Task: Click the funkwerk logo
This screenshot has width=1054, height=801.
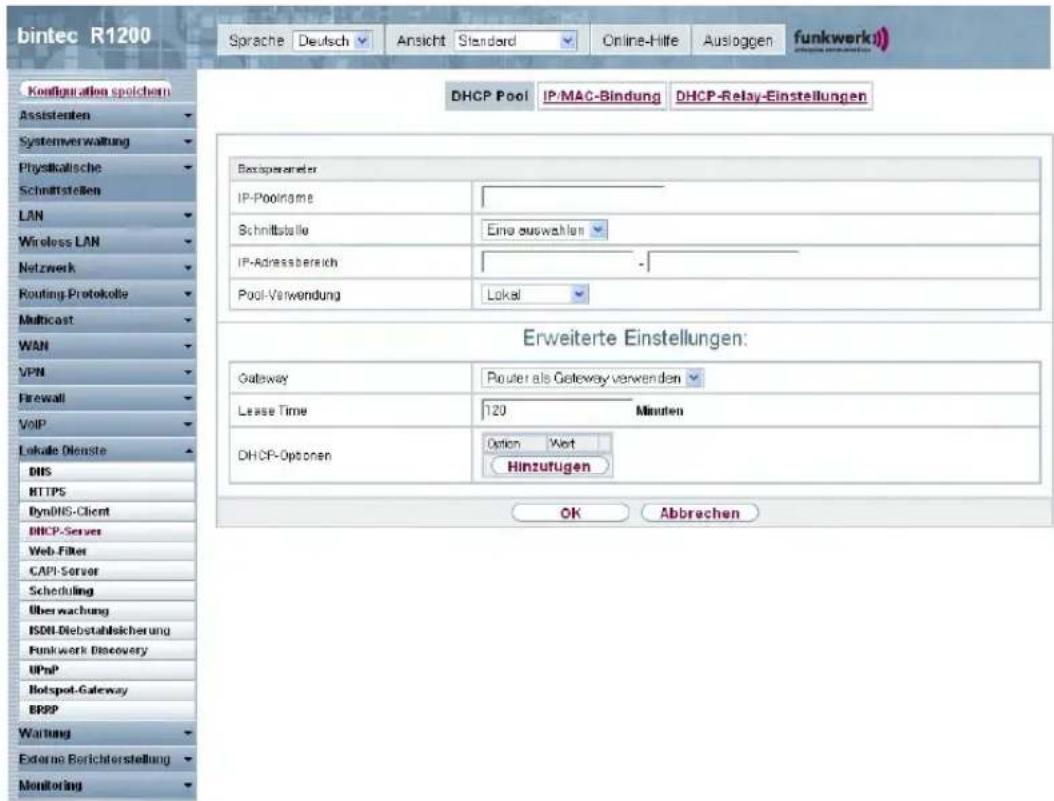Action: pyautogui.click(x=841, y=40)
